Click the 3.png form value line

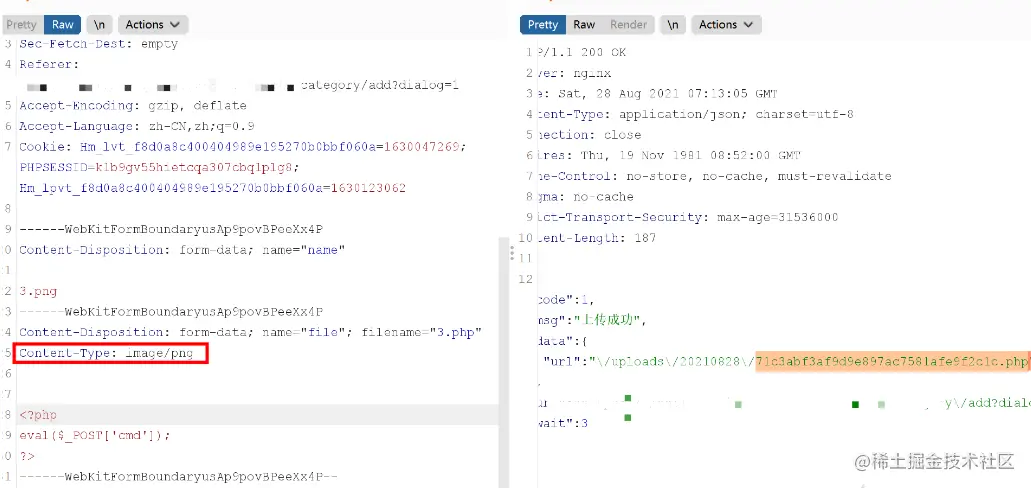[x=38, y=291]
